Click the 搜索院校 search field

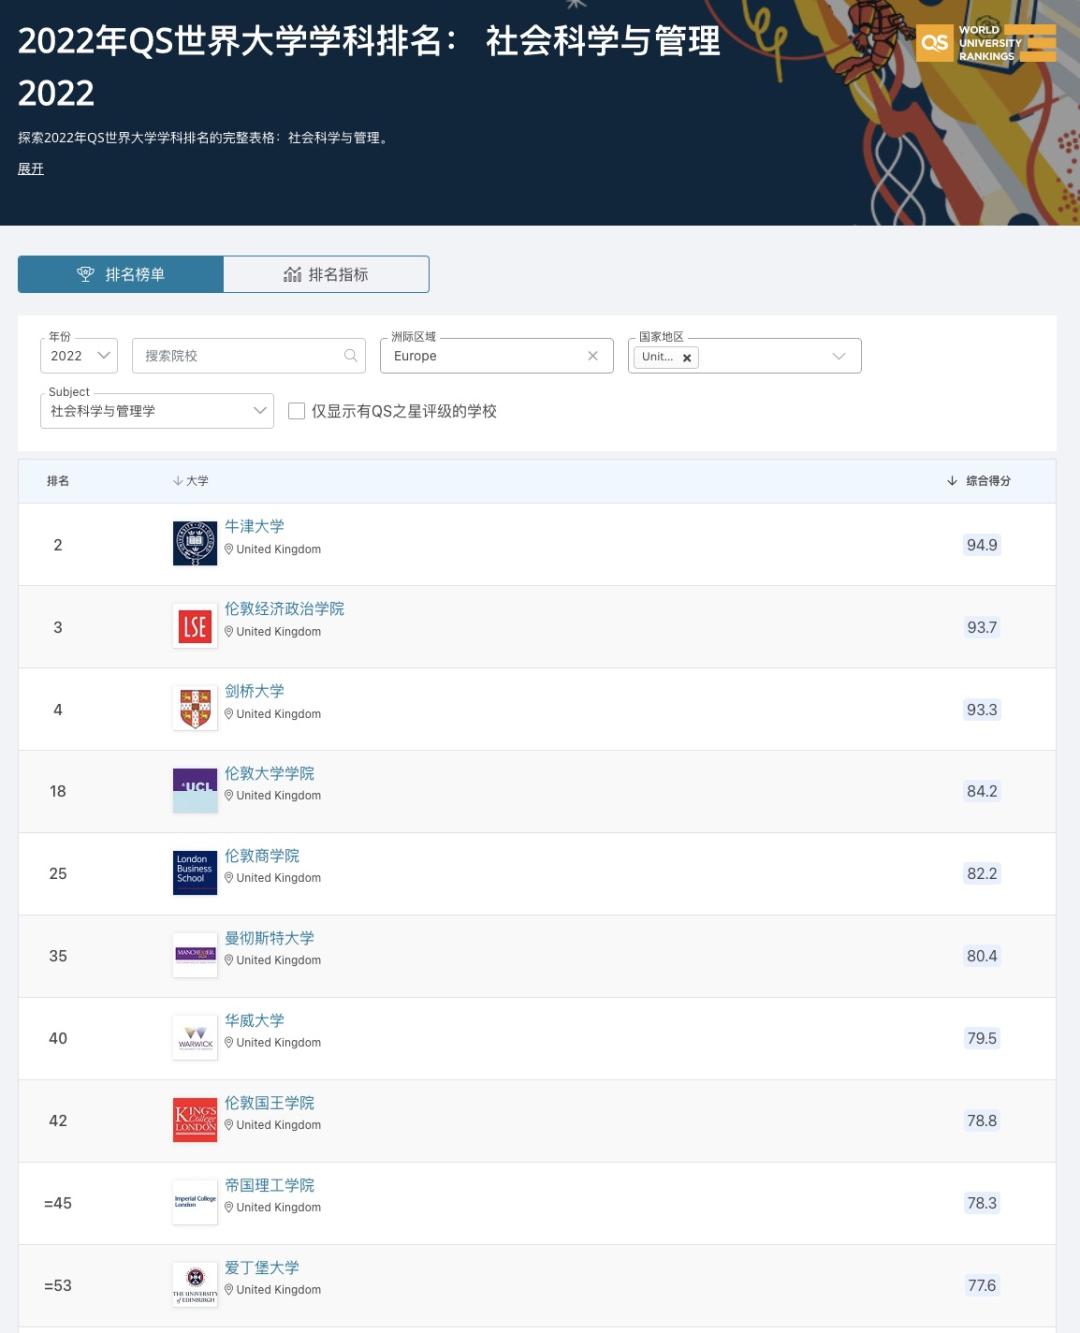[x=249, y=355]
